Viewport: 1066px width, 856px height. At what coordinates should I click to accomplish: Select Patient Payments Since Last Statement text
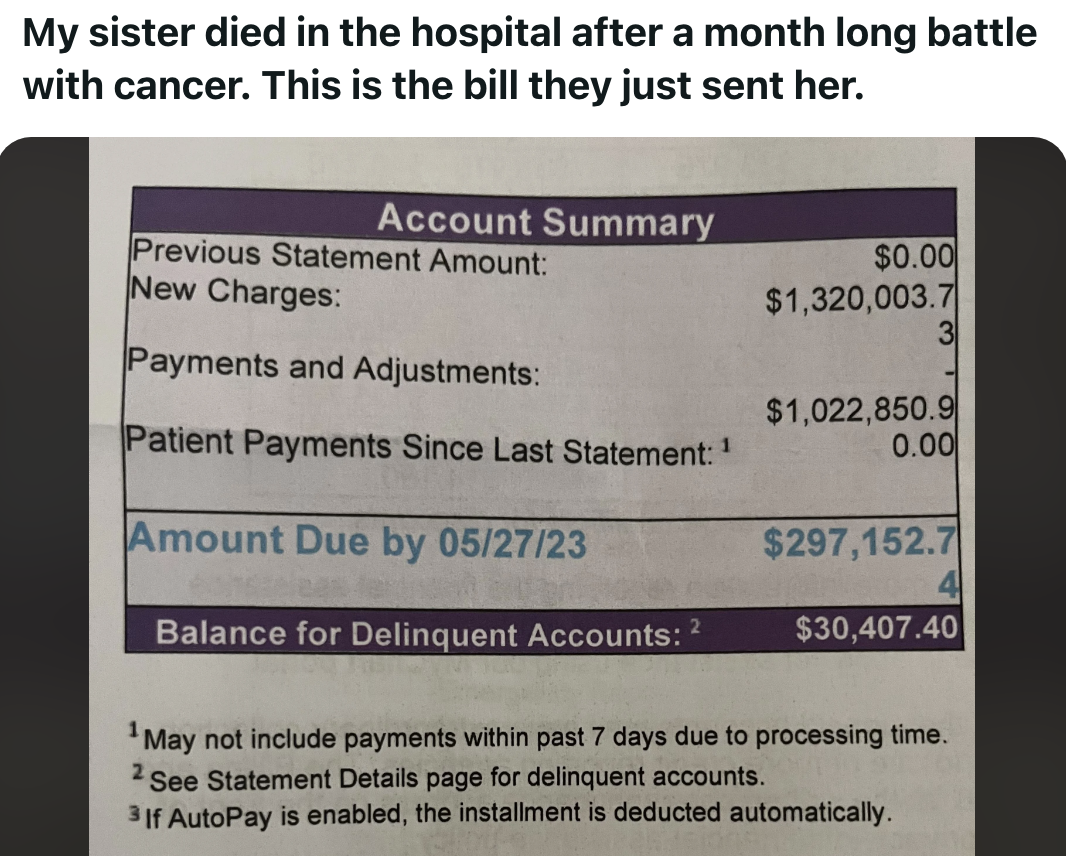[419, 446]
